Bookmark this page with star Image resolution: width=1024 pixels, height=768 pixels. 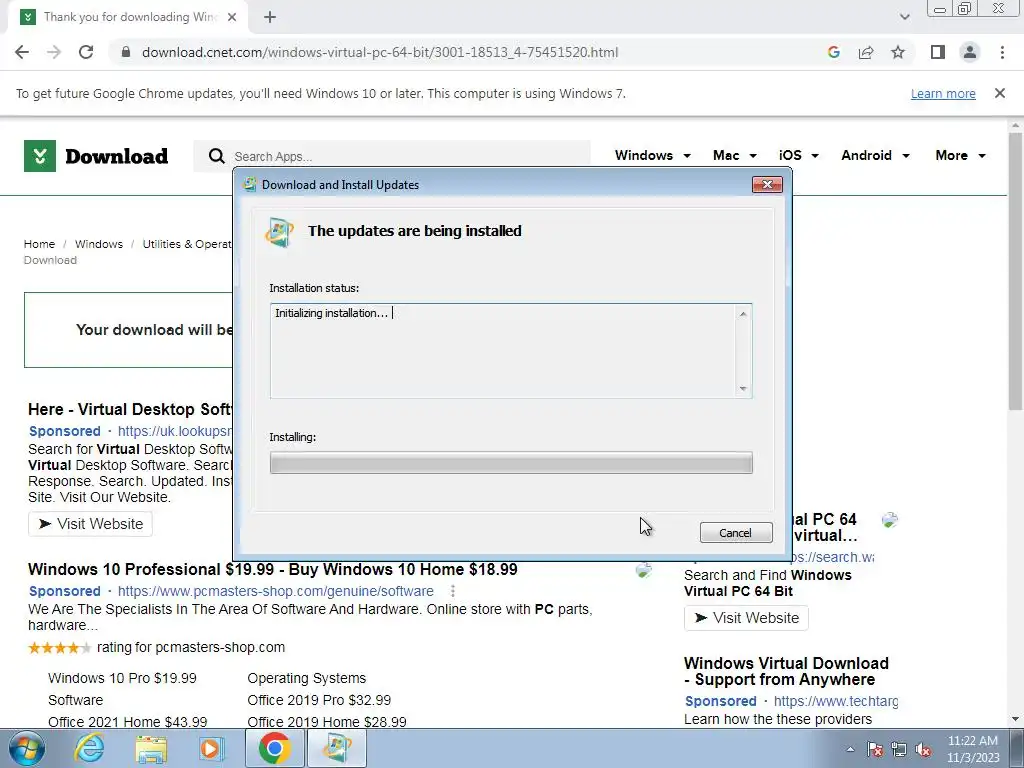click(x=898, y=52)
